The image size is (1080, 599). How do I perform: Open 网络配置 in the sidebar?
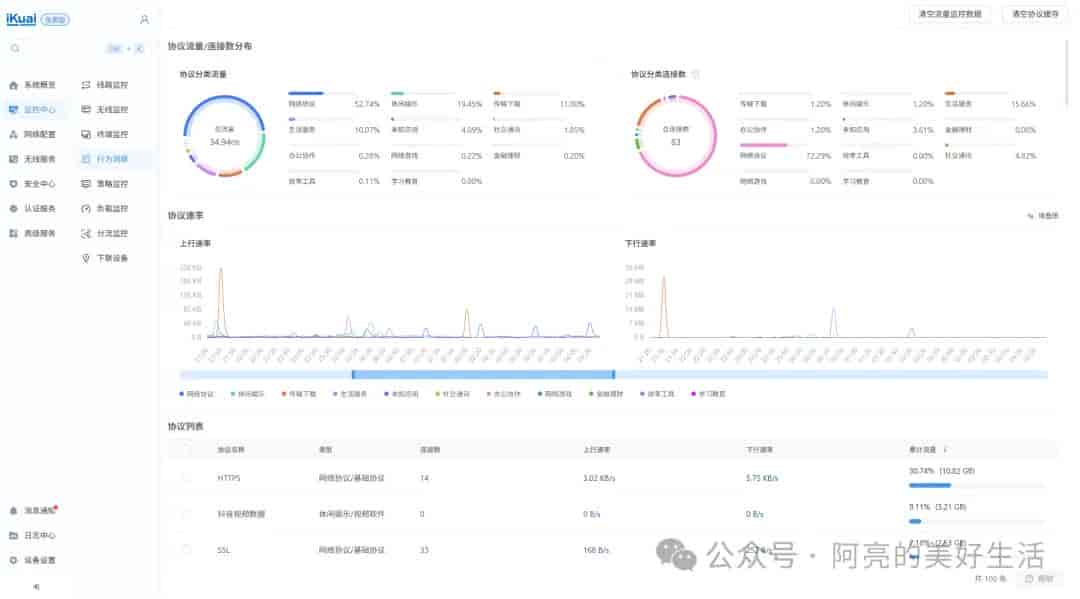pyautogui.click(x=33, y=134)
